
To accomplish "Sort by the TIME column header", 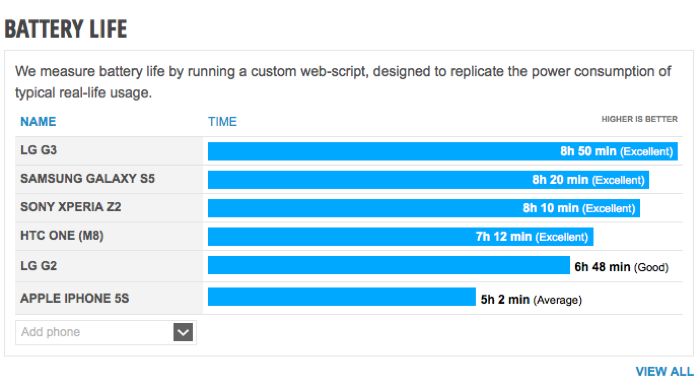I will (x=222, y=121).
